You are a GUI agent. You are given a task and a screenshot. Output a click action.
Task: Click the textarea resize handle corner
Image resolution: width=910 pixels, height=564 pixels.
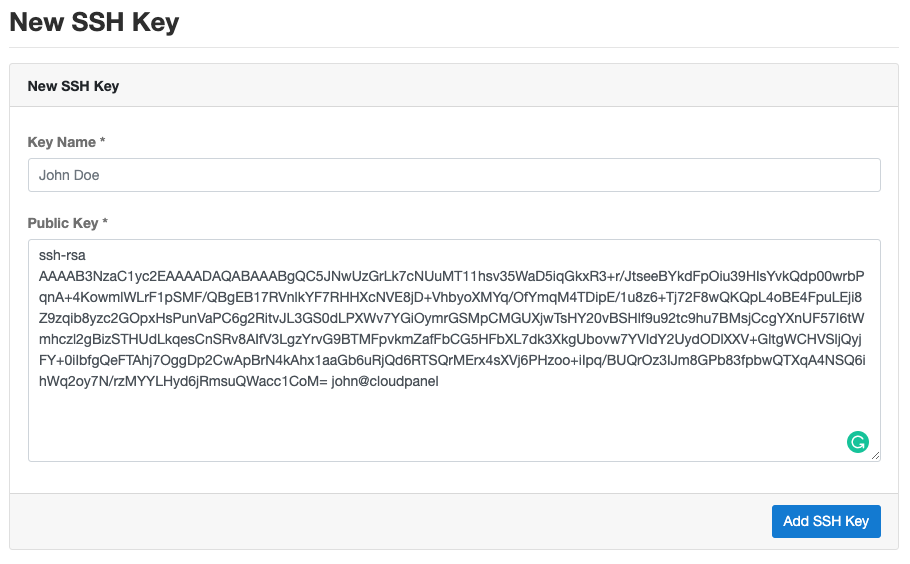click(875, 455)
